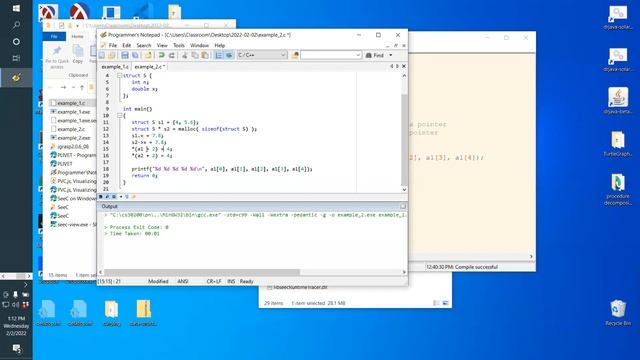Viewport: 640px width, 360px height.
Task: Toggle the word wrap toolbar icon
Action: pyautogui.click(x=229, y=55)
